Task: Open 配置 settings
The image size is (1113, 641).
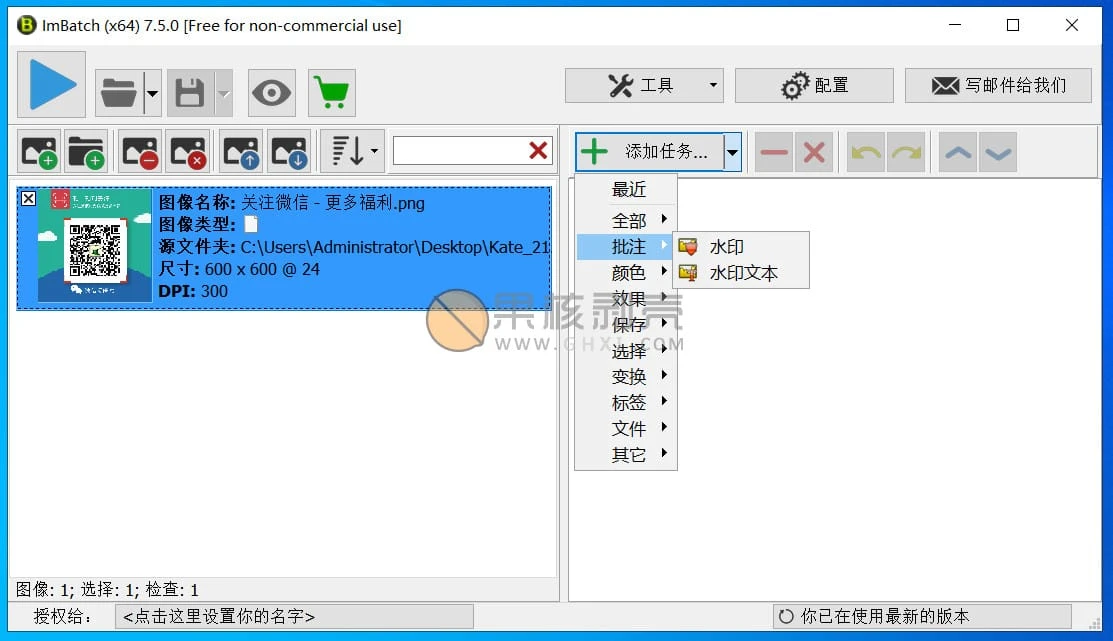Action: coord(814,86)
